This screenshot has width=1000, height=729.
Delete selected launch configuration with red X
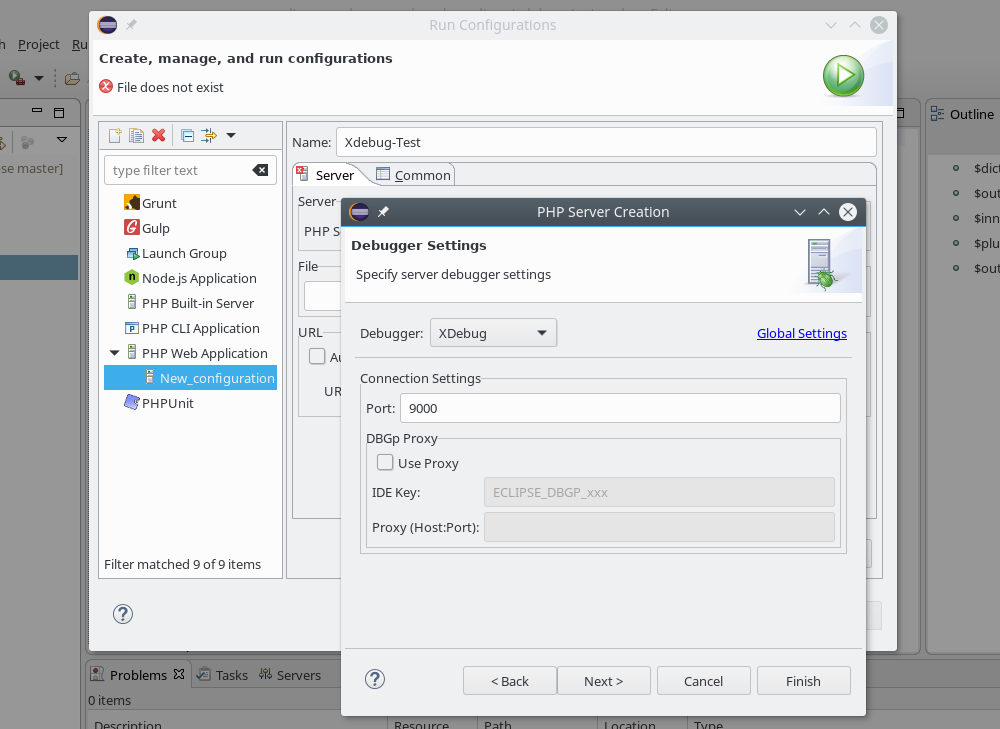click(159, 135)
